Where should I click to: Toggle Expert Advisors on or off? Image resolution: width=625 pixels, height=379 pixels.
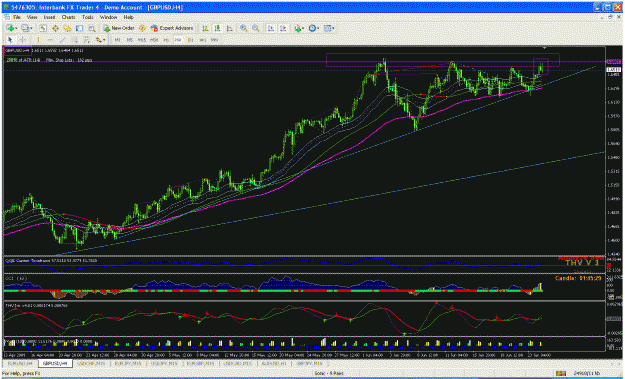[x=172, y=28]
